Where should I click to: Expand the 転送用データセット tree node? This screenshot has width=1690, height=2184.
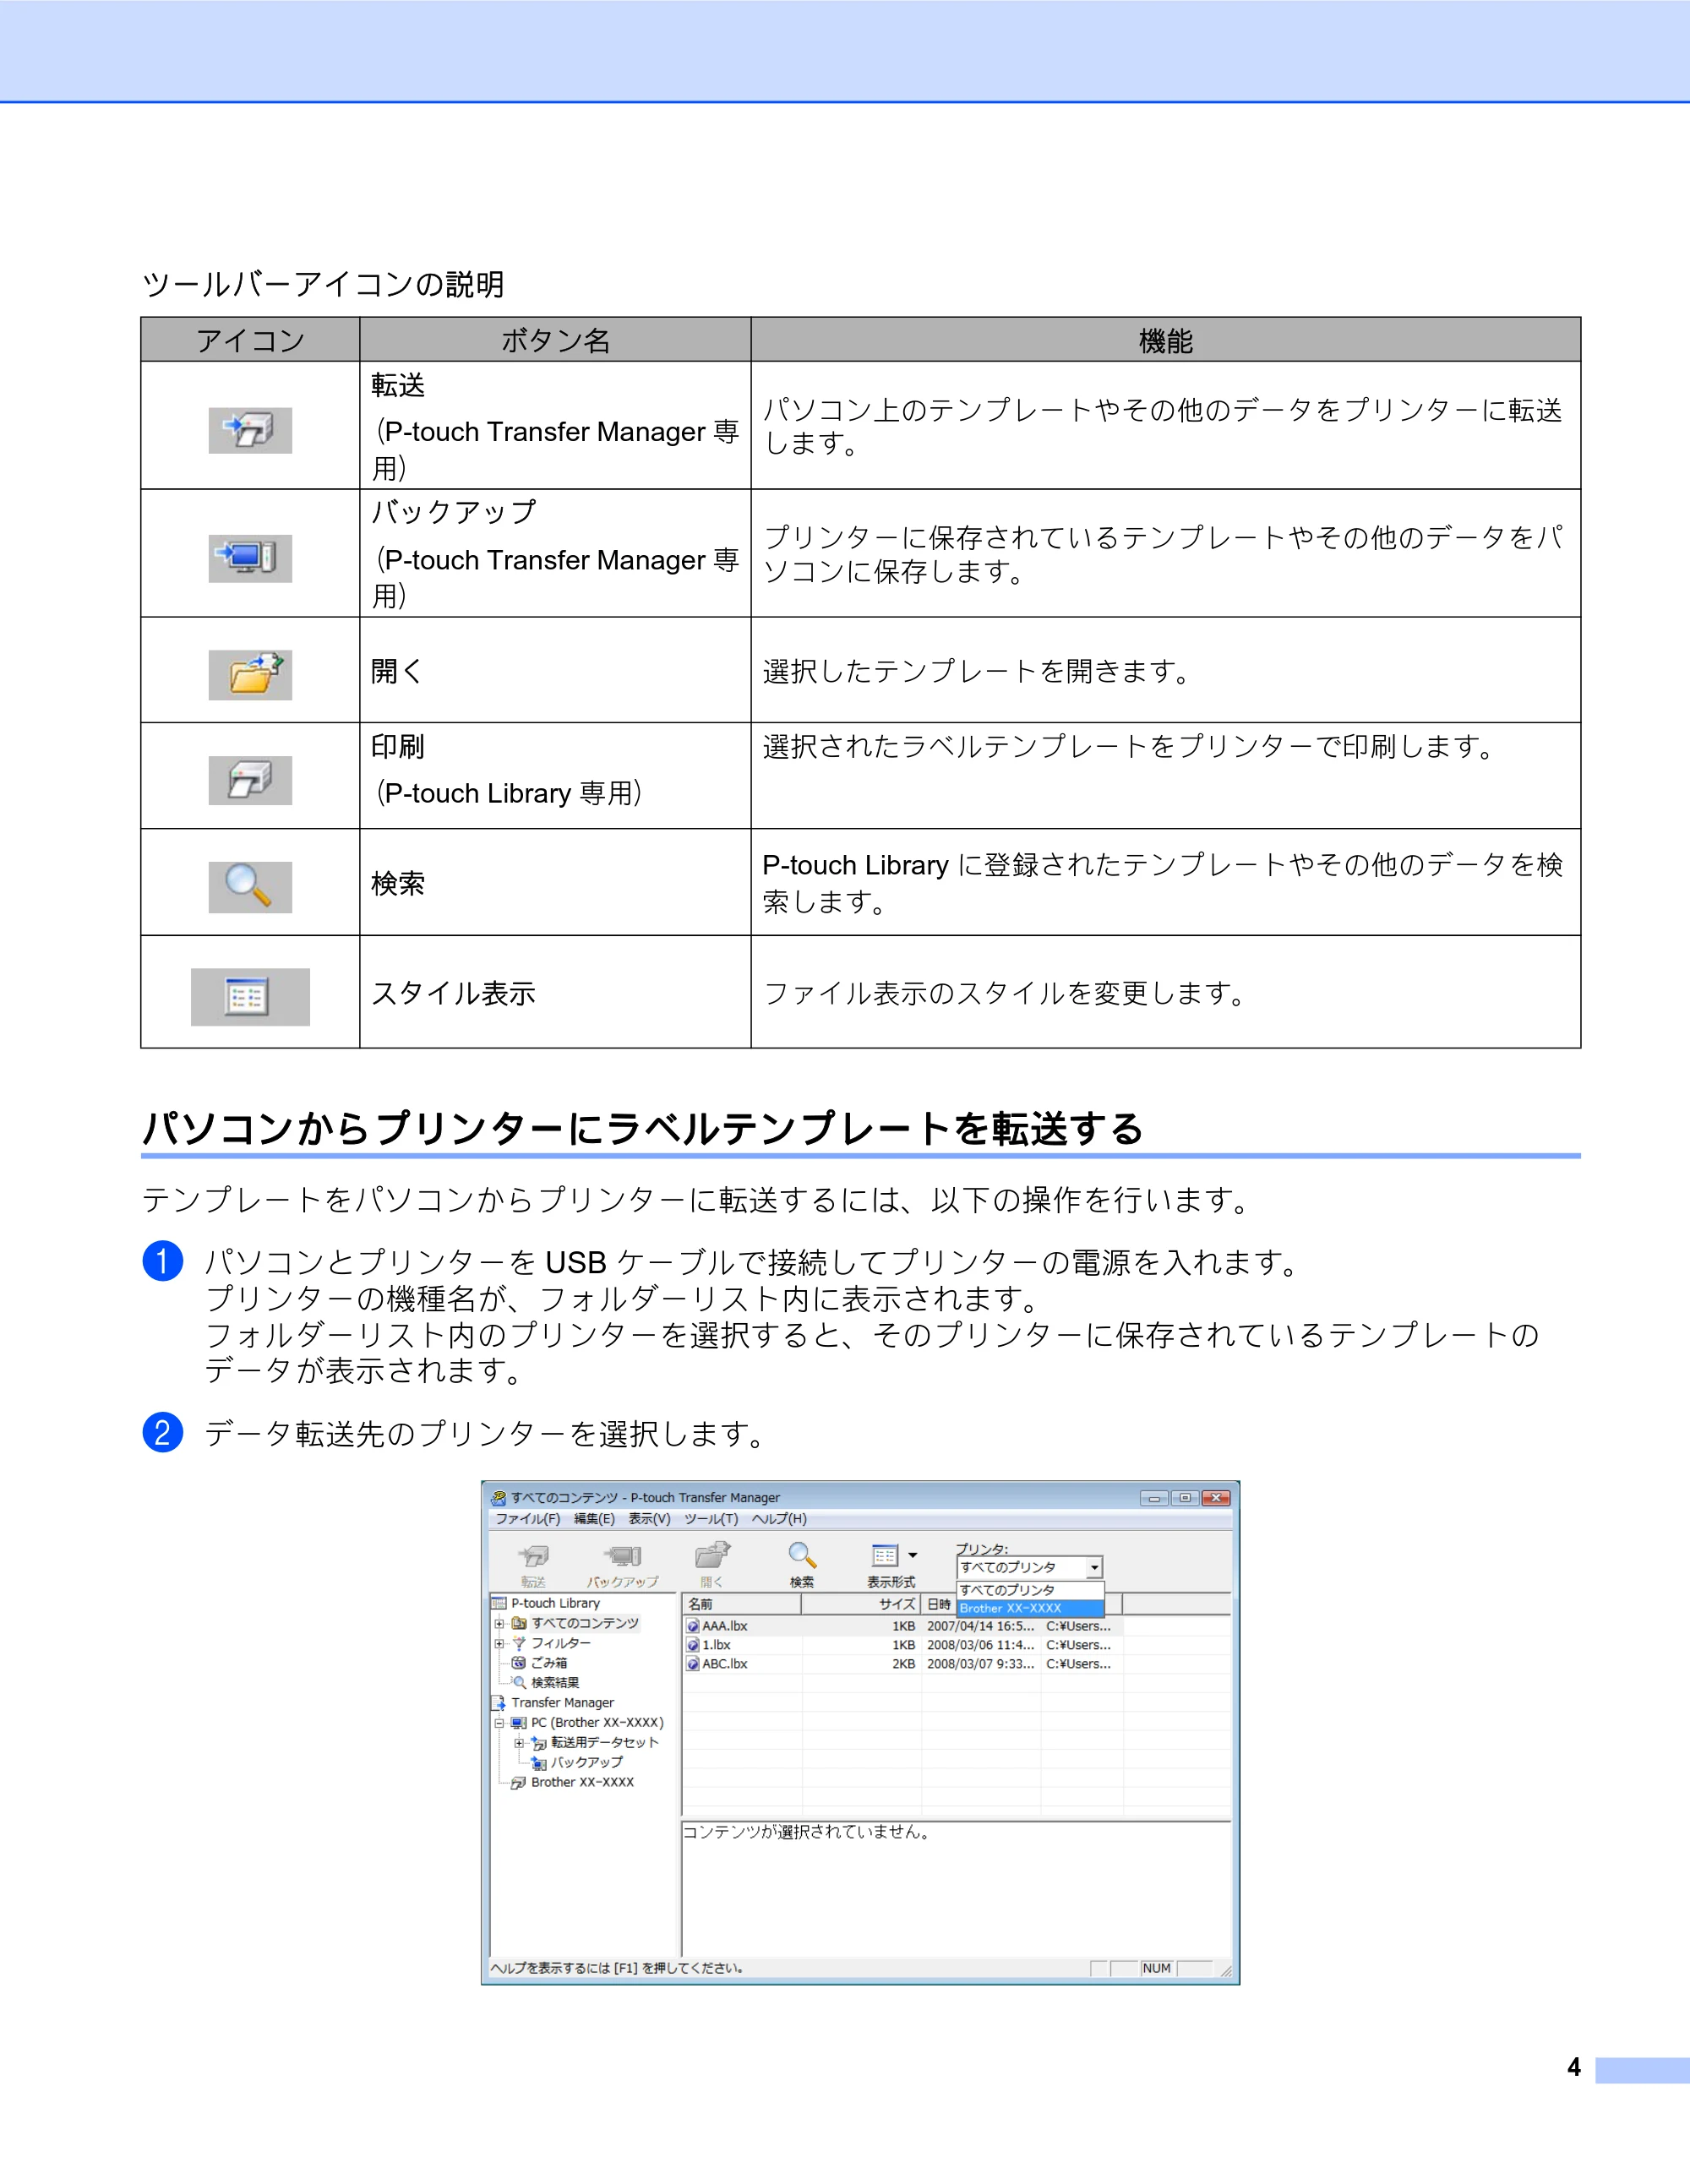(x=519, y=1743)
